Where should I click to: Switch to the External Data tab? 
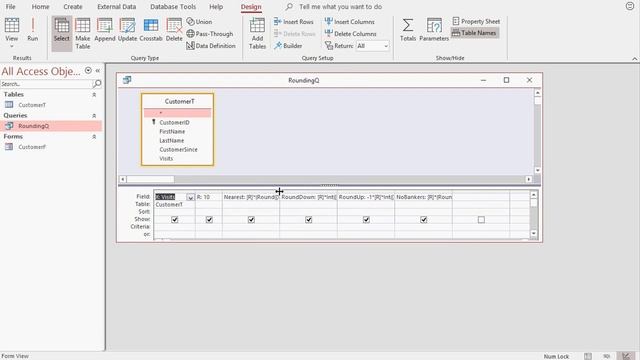116,7
